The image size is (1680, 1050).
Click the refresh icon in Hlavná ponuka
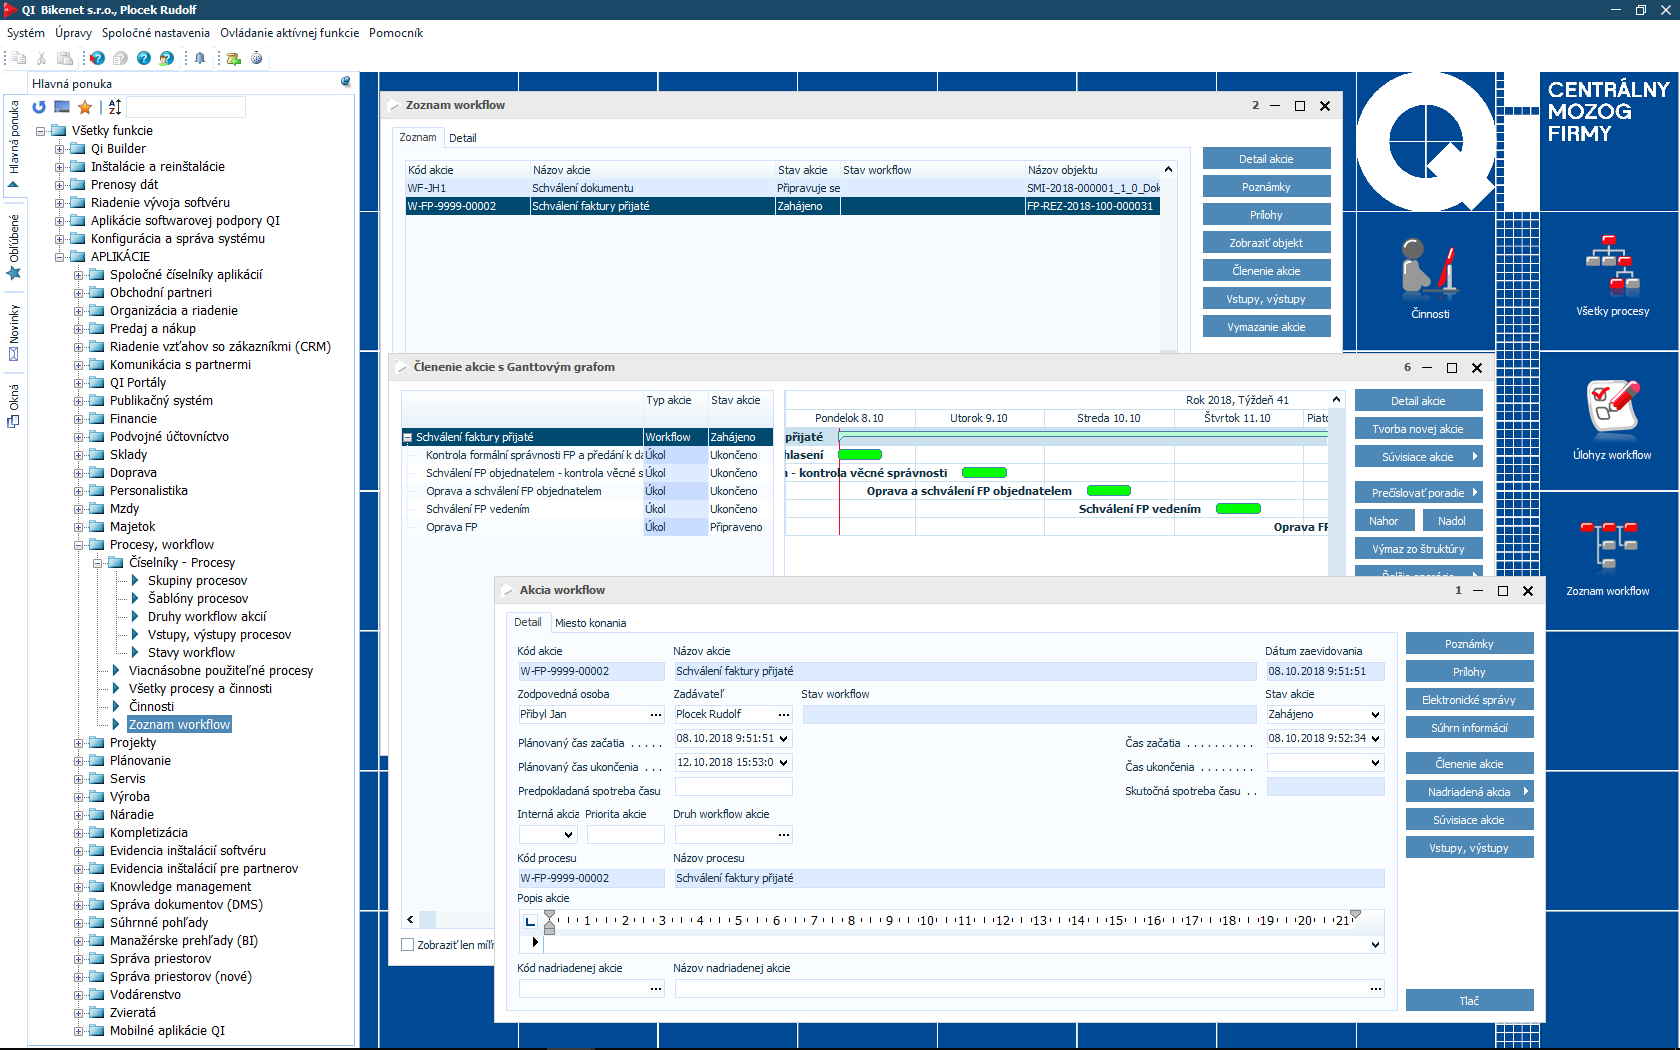39,107
